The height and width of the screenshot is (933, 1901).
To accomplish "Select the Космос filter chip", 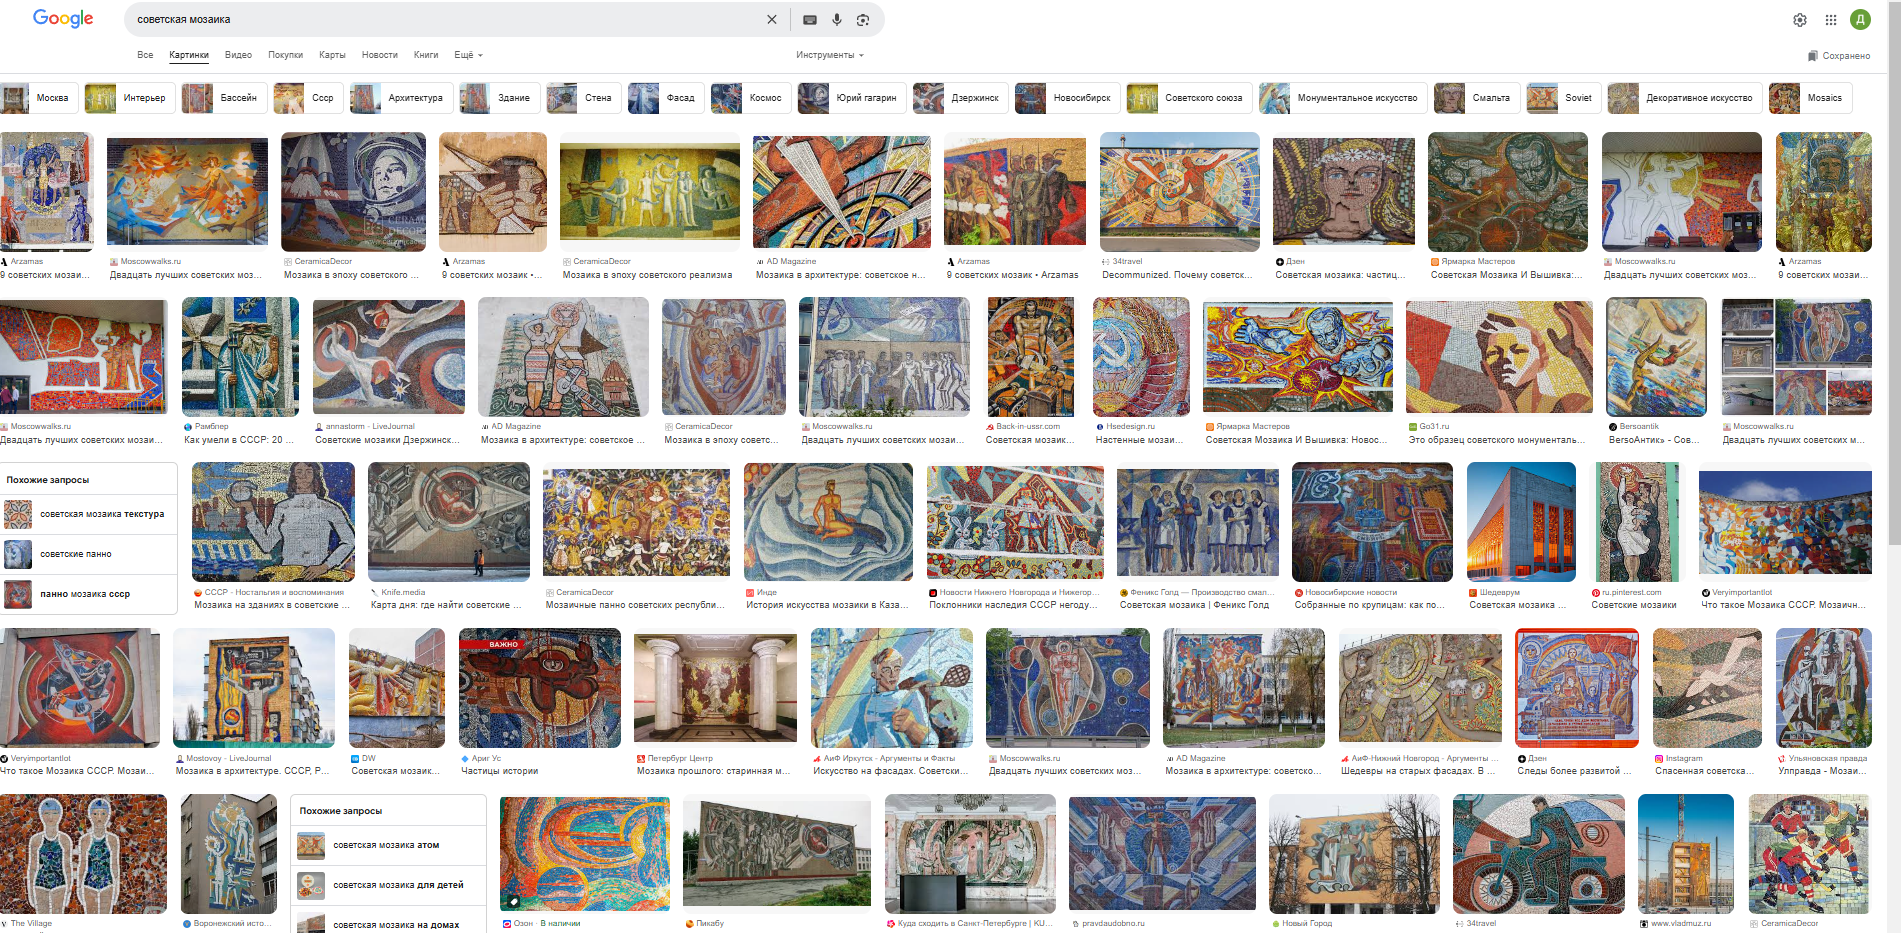I will [751, 98].
